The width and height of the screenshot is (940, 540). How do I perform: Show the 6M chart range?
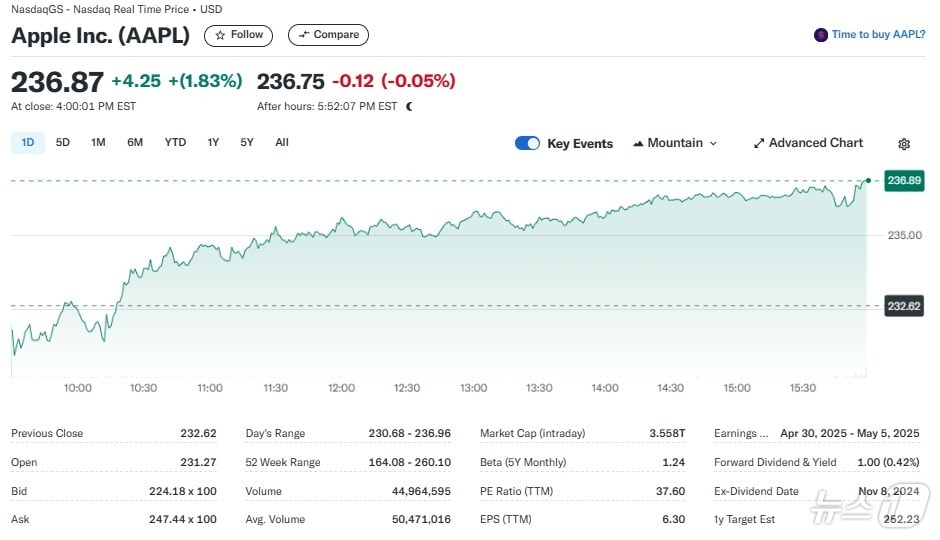click(135, 143)
